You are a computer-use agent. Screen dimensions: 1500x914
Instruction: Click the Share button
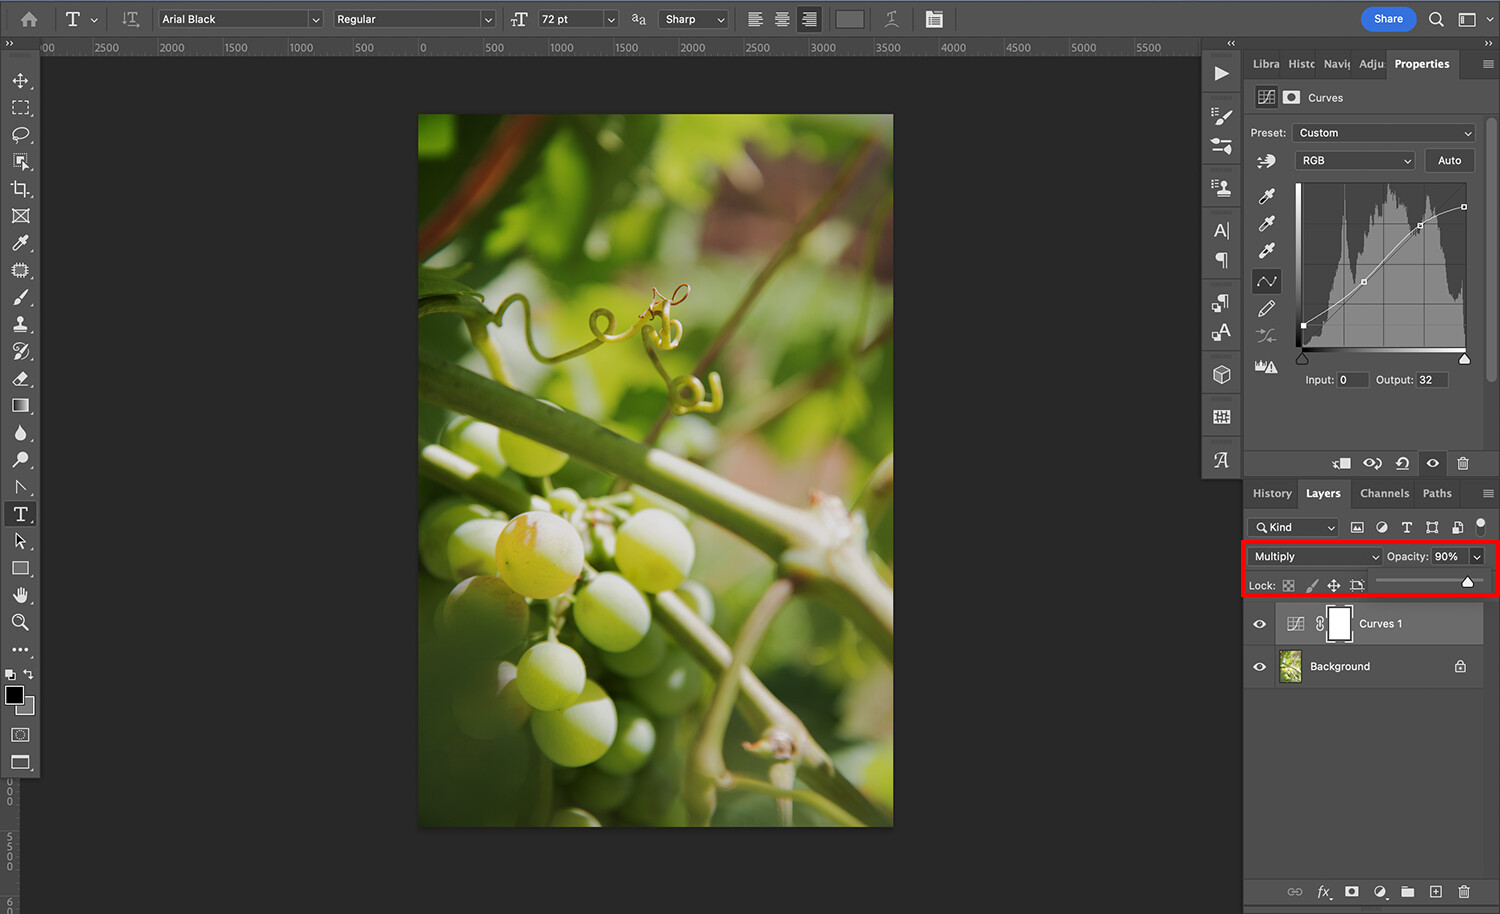tap(1388, 19)
